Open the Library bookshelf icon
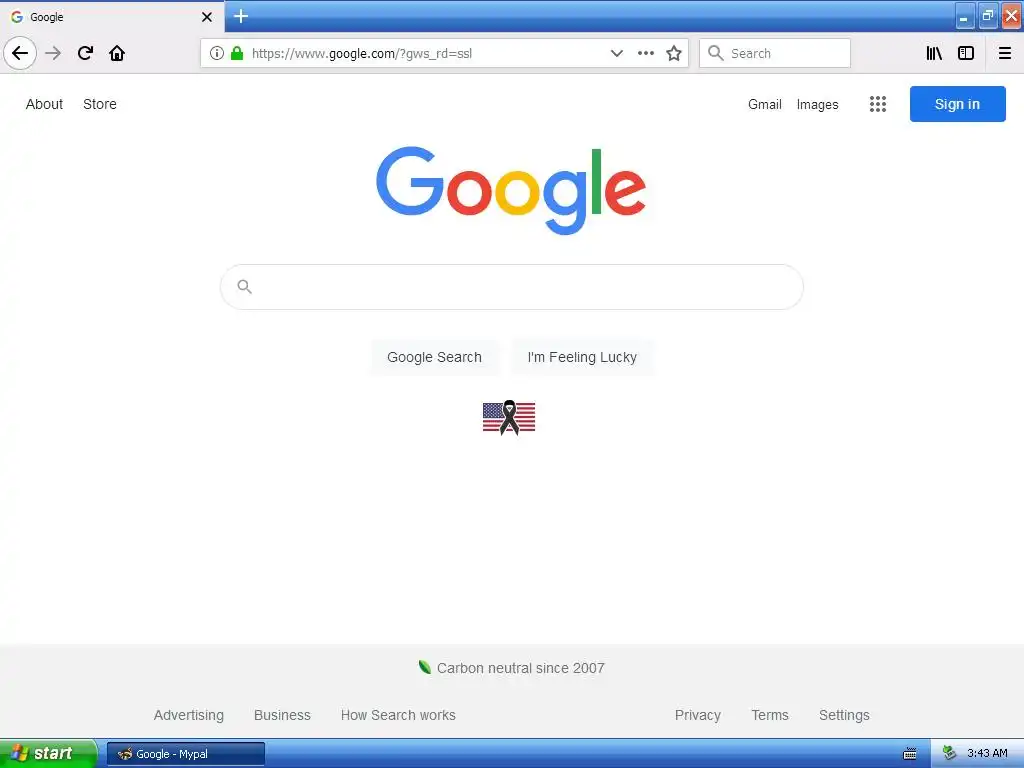Image resolution: width=1024 pixels, height=768 pixels. point(934,53)
